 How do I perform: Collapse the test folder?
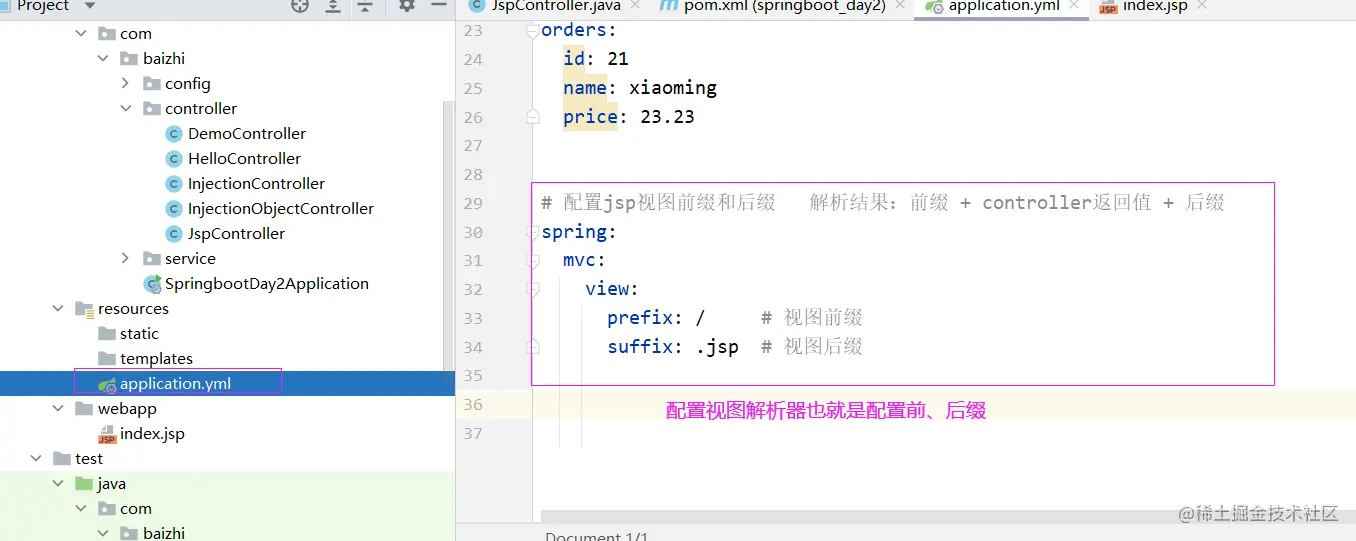pyautogui.click(x=36, y=459)
